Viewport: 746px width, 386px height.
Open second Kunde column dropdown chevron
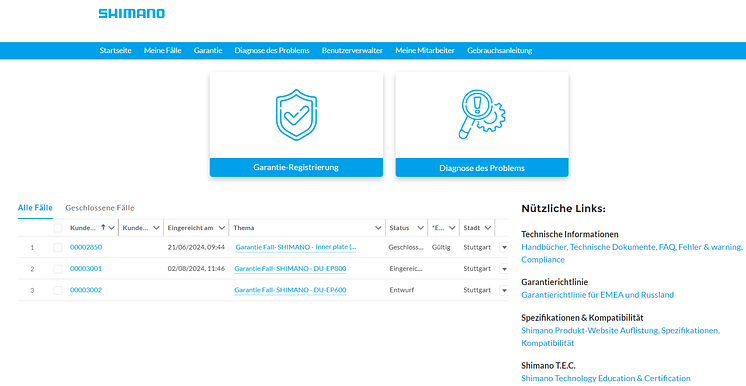pos(157,228)
